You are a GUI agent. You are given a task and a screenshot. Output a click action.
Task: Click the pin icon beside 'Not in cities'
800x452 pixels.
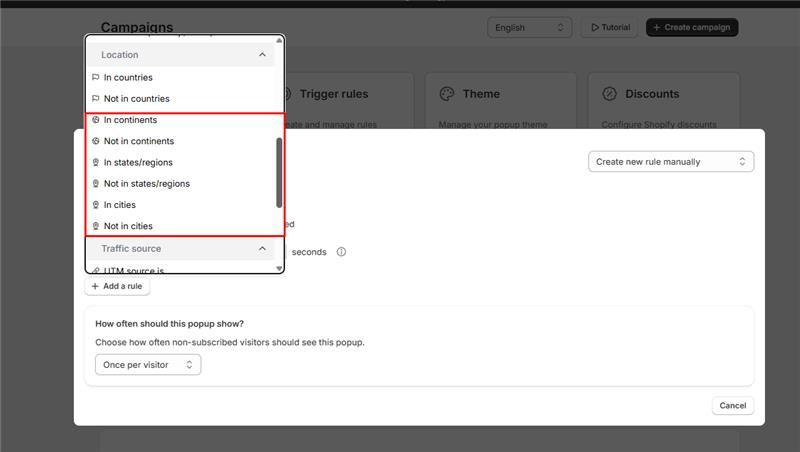(95, 226)
